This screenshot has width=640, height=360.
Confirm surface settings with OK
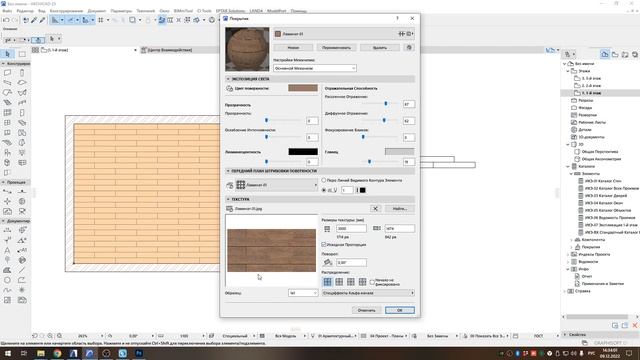[400, 310]
